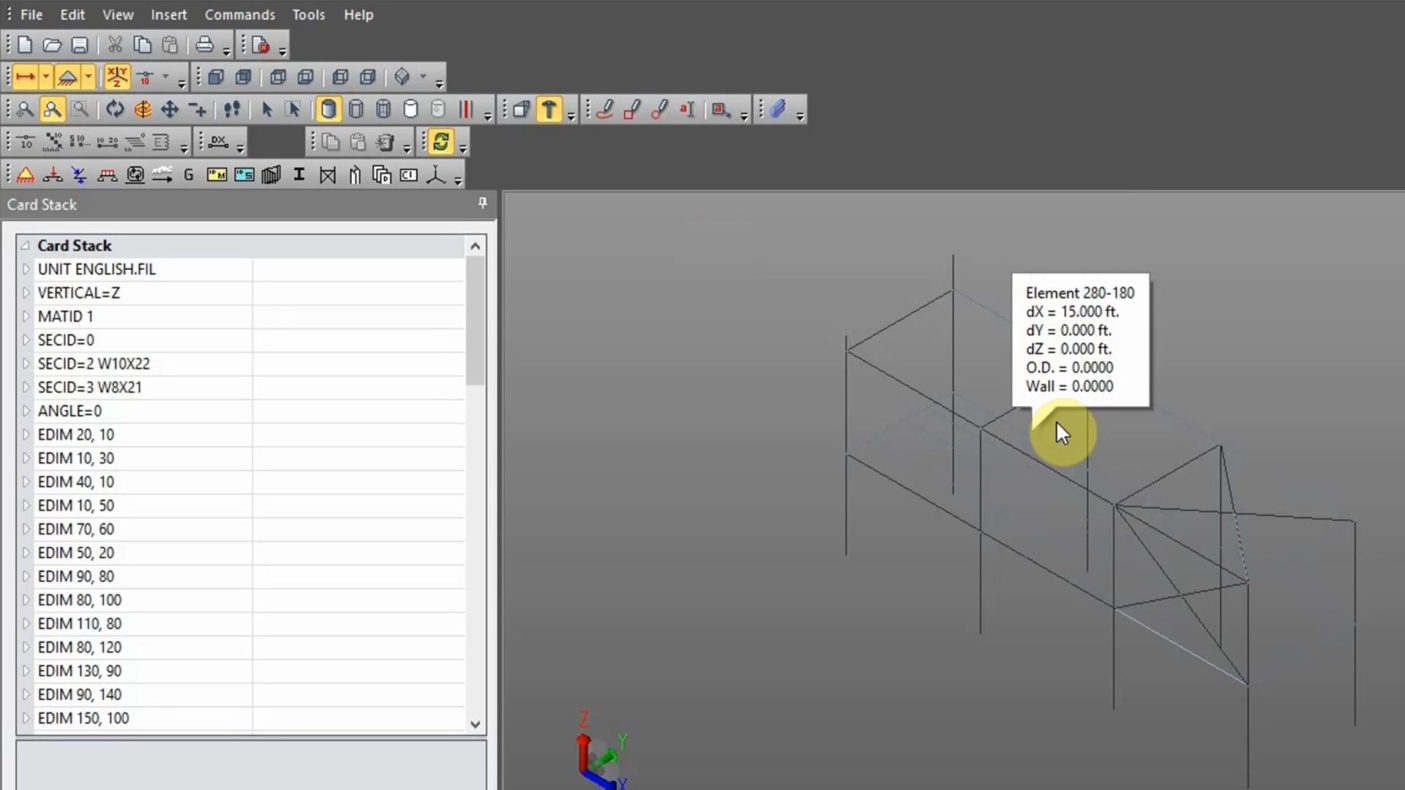
Task: Click the Card Stack scrollbar up arrow
Action: (x=475, y=246)
